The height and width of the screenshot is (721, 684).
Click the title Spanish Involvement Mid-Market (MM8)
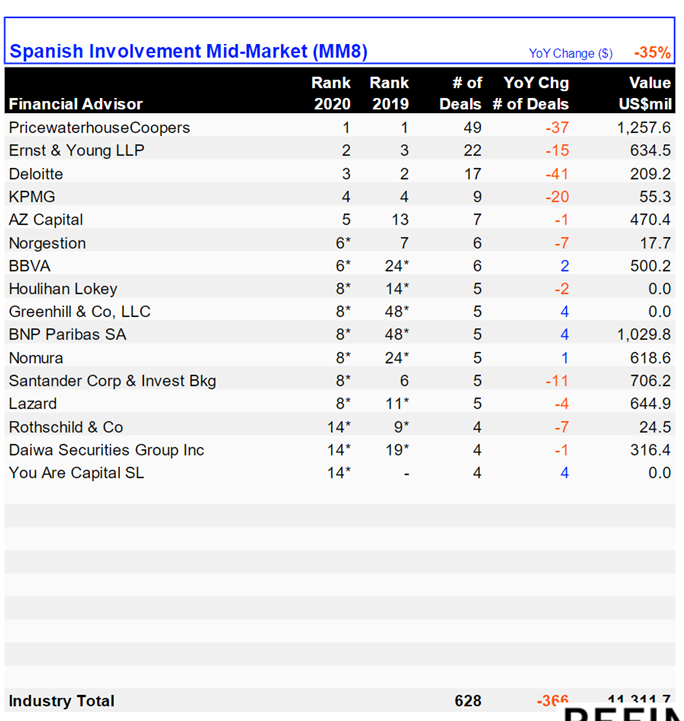188,52
